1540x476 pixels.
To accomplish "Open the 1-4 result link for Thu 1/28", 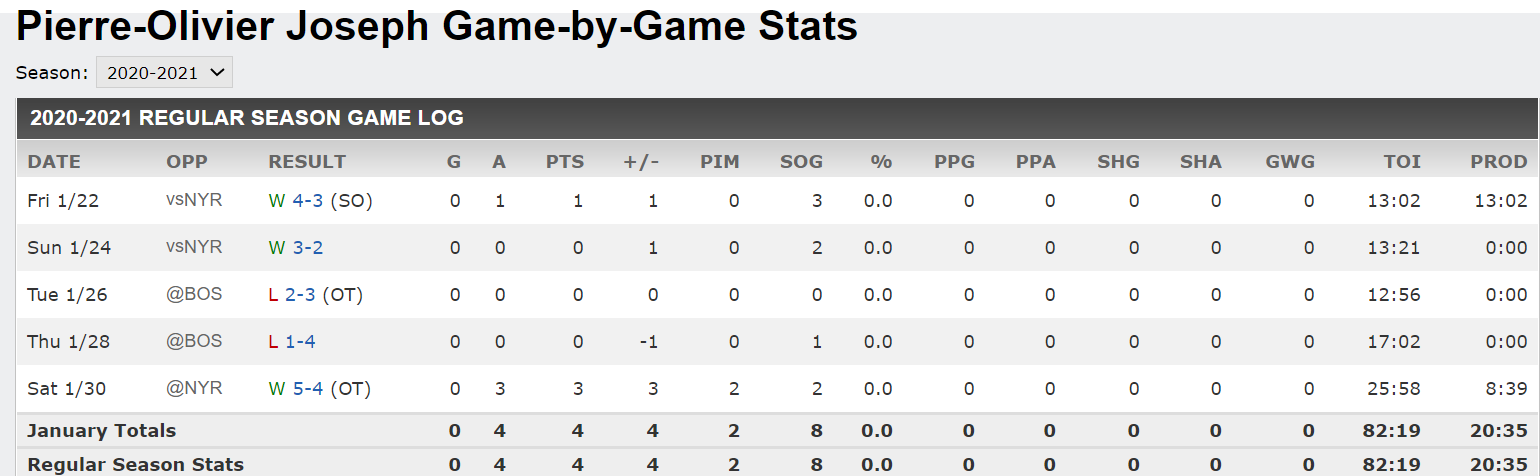I will point(301,342).
